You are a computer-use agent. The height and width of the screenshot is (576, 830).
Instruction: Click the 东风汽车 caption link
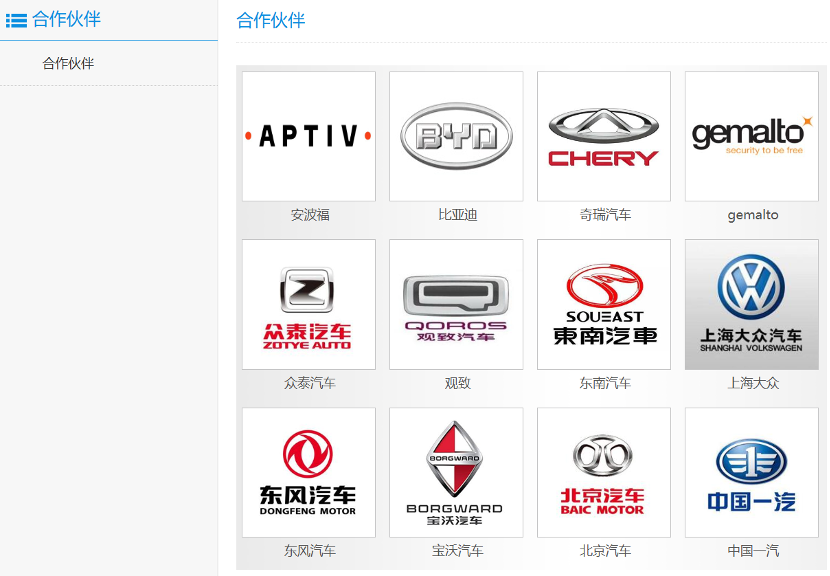pyautogui.click(x=310, y=551)
